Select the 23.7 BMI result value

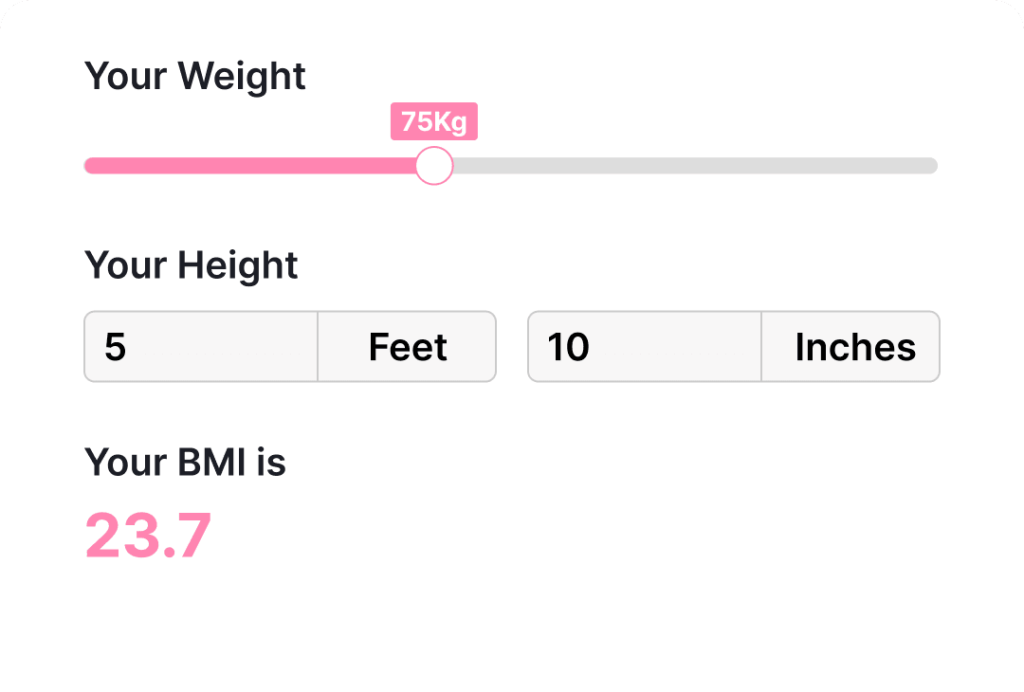[x=148, y=535]
